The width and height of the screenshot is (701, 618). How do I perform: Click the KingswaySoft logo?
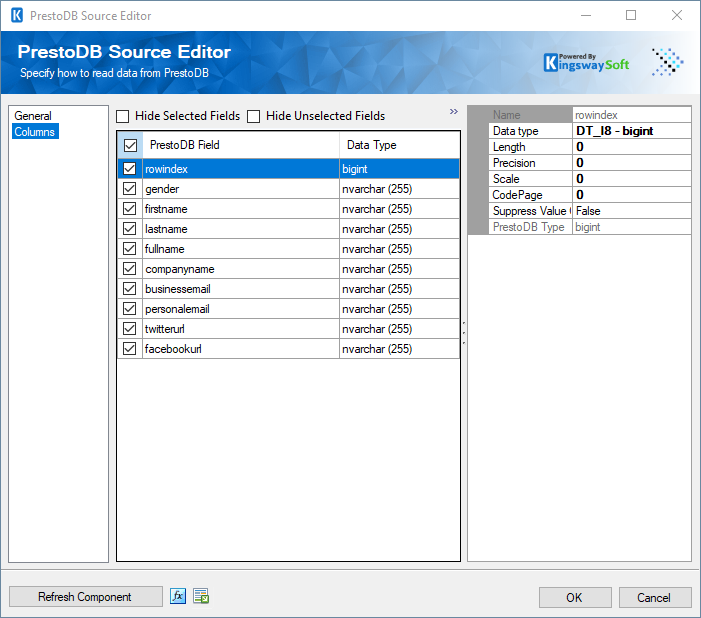point(586,63)
